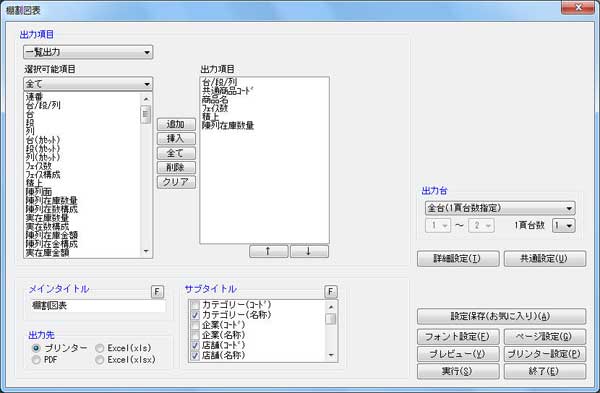Click the 削除 button
The height and width of the screenshot is (393, 600).
tap(176, 167)
